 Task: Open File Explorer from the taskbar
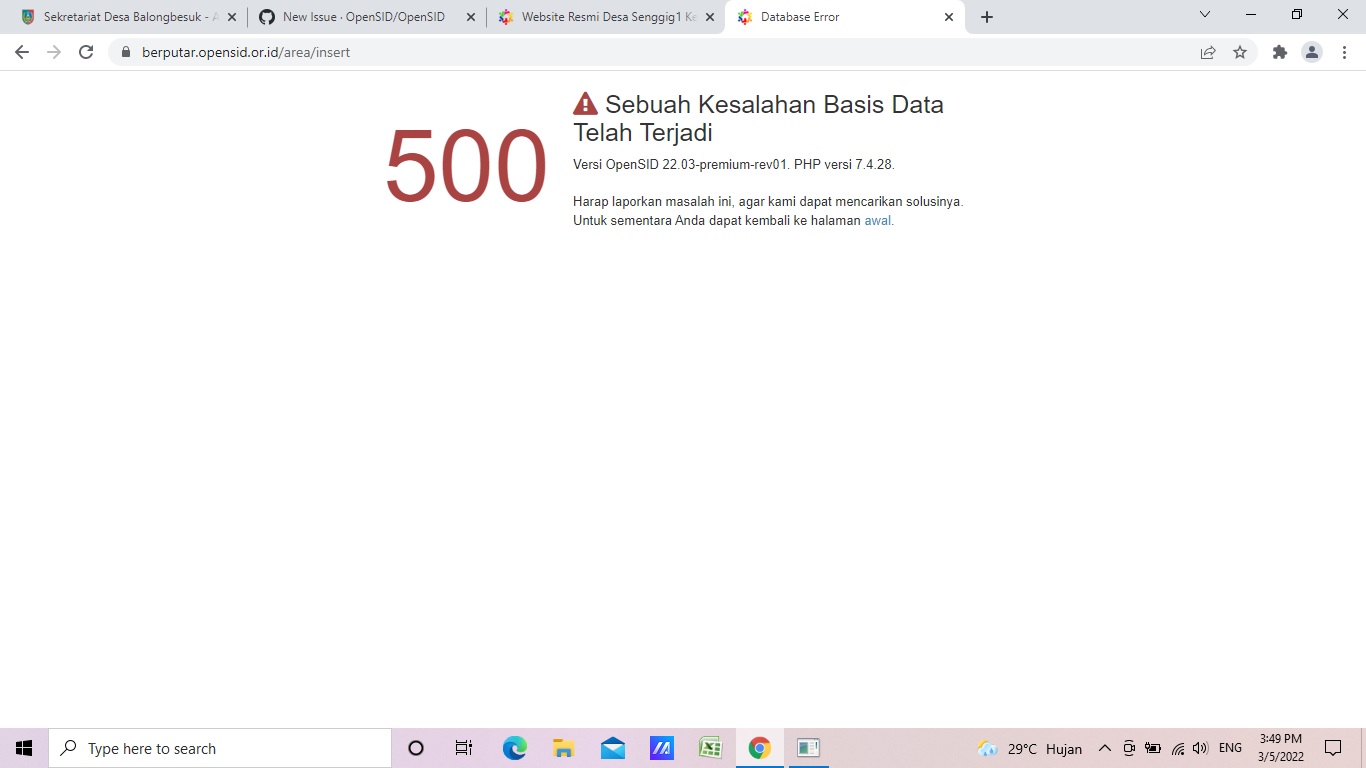point(563,748)
